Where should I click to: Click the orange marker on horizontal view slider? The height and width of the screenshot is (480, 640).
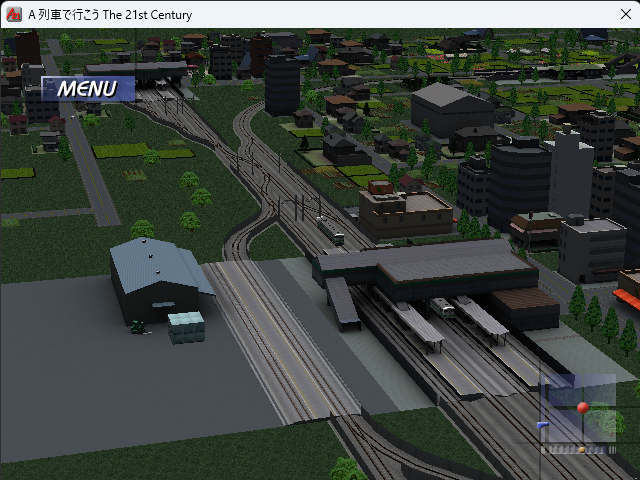(582, 449)
